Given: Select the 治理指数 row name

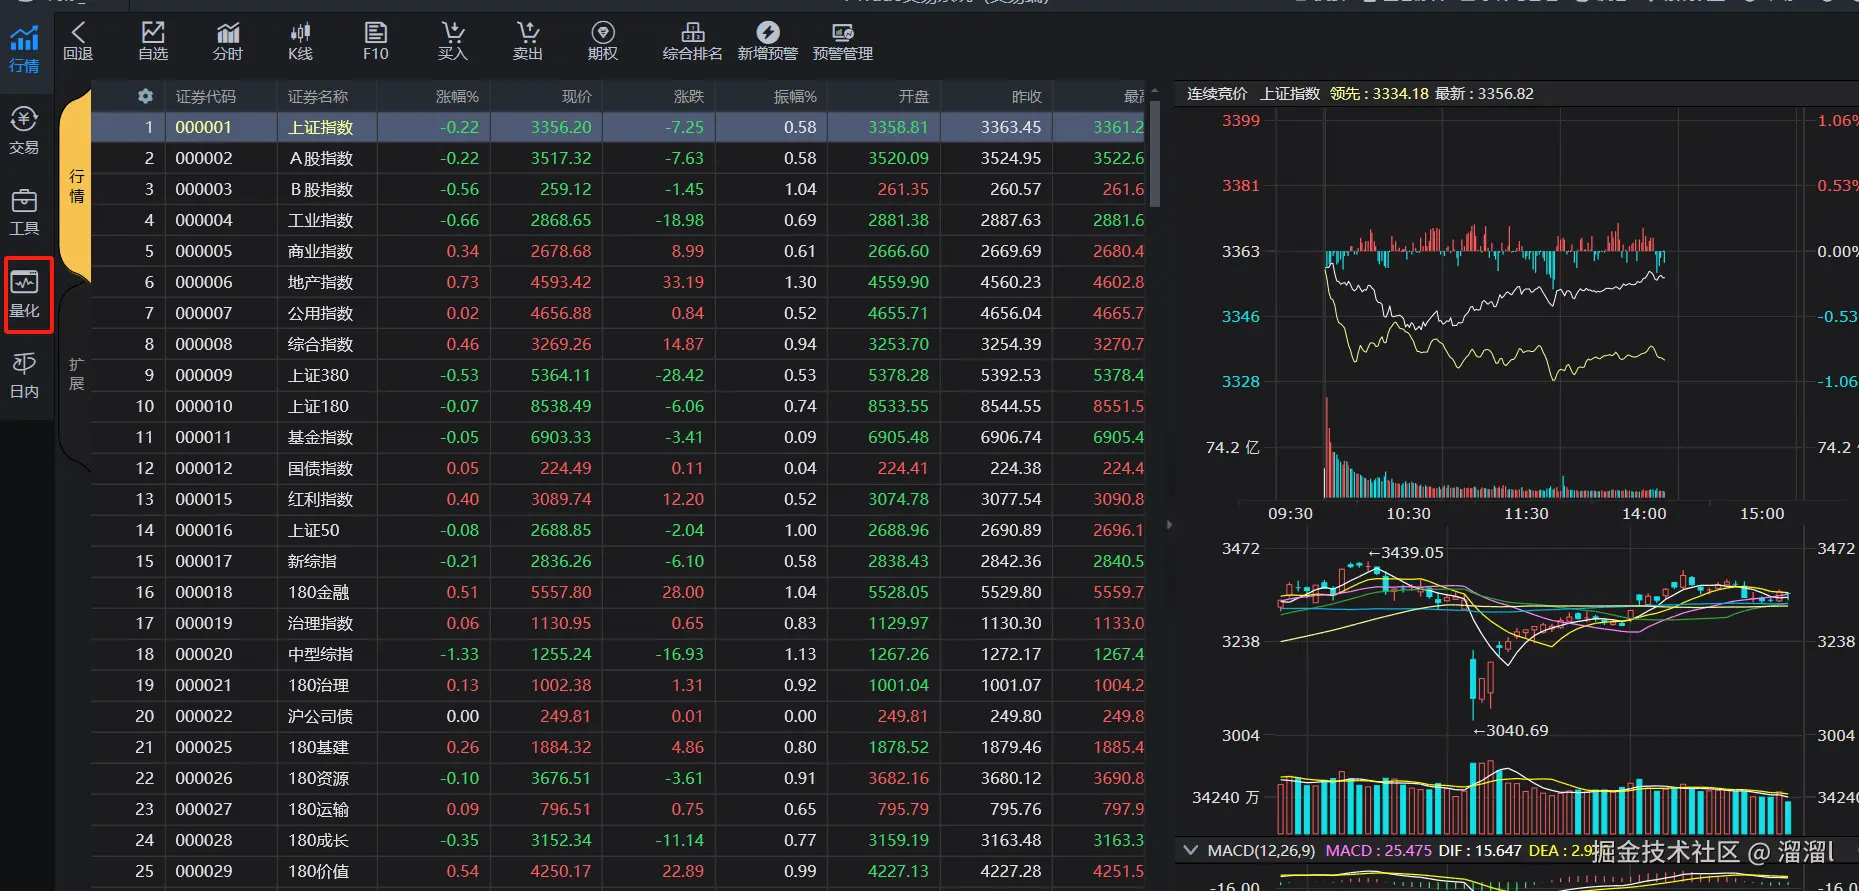Looking at the screenshot, I should click(x=321, y=623).
